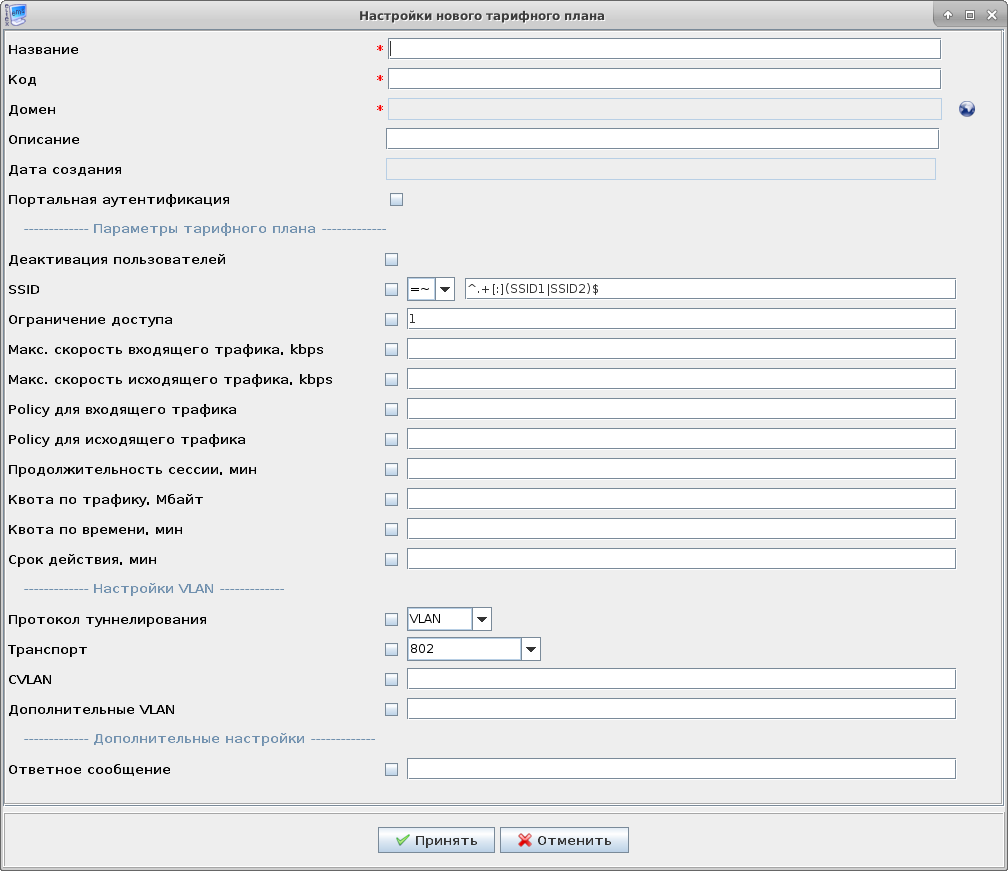
Task: Enable Портальная аутентификация checkbox
Action: [397, 200]
